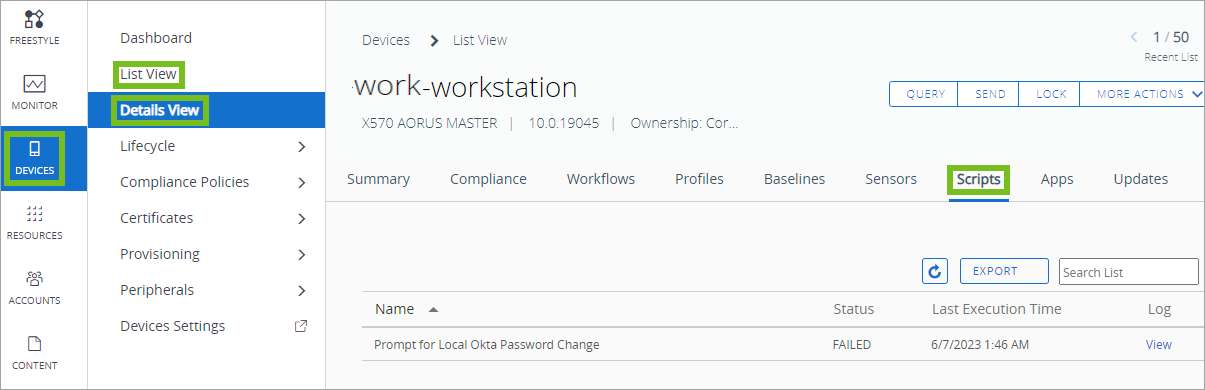Open the Resources section icon
1205x390 pixels.
tap(34, 214)
